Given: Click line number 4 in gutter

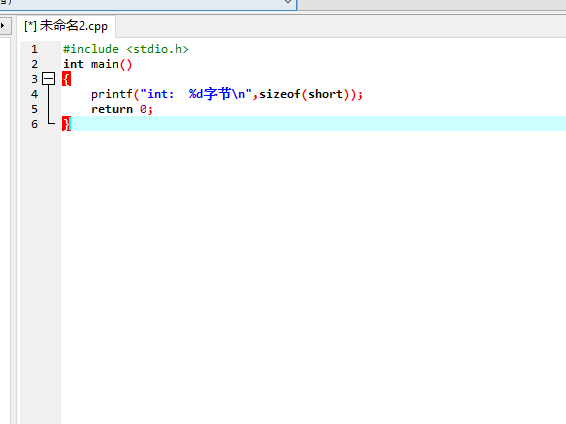Looking at the screenshot, I should point(34,94).
